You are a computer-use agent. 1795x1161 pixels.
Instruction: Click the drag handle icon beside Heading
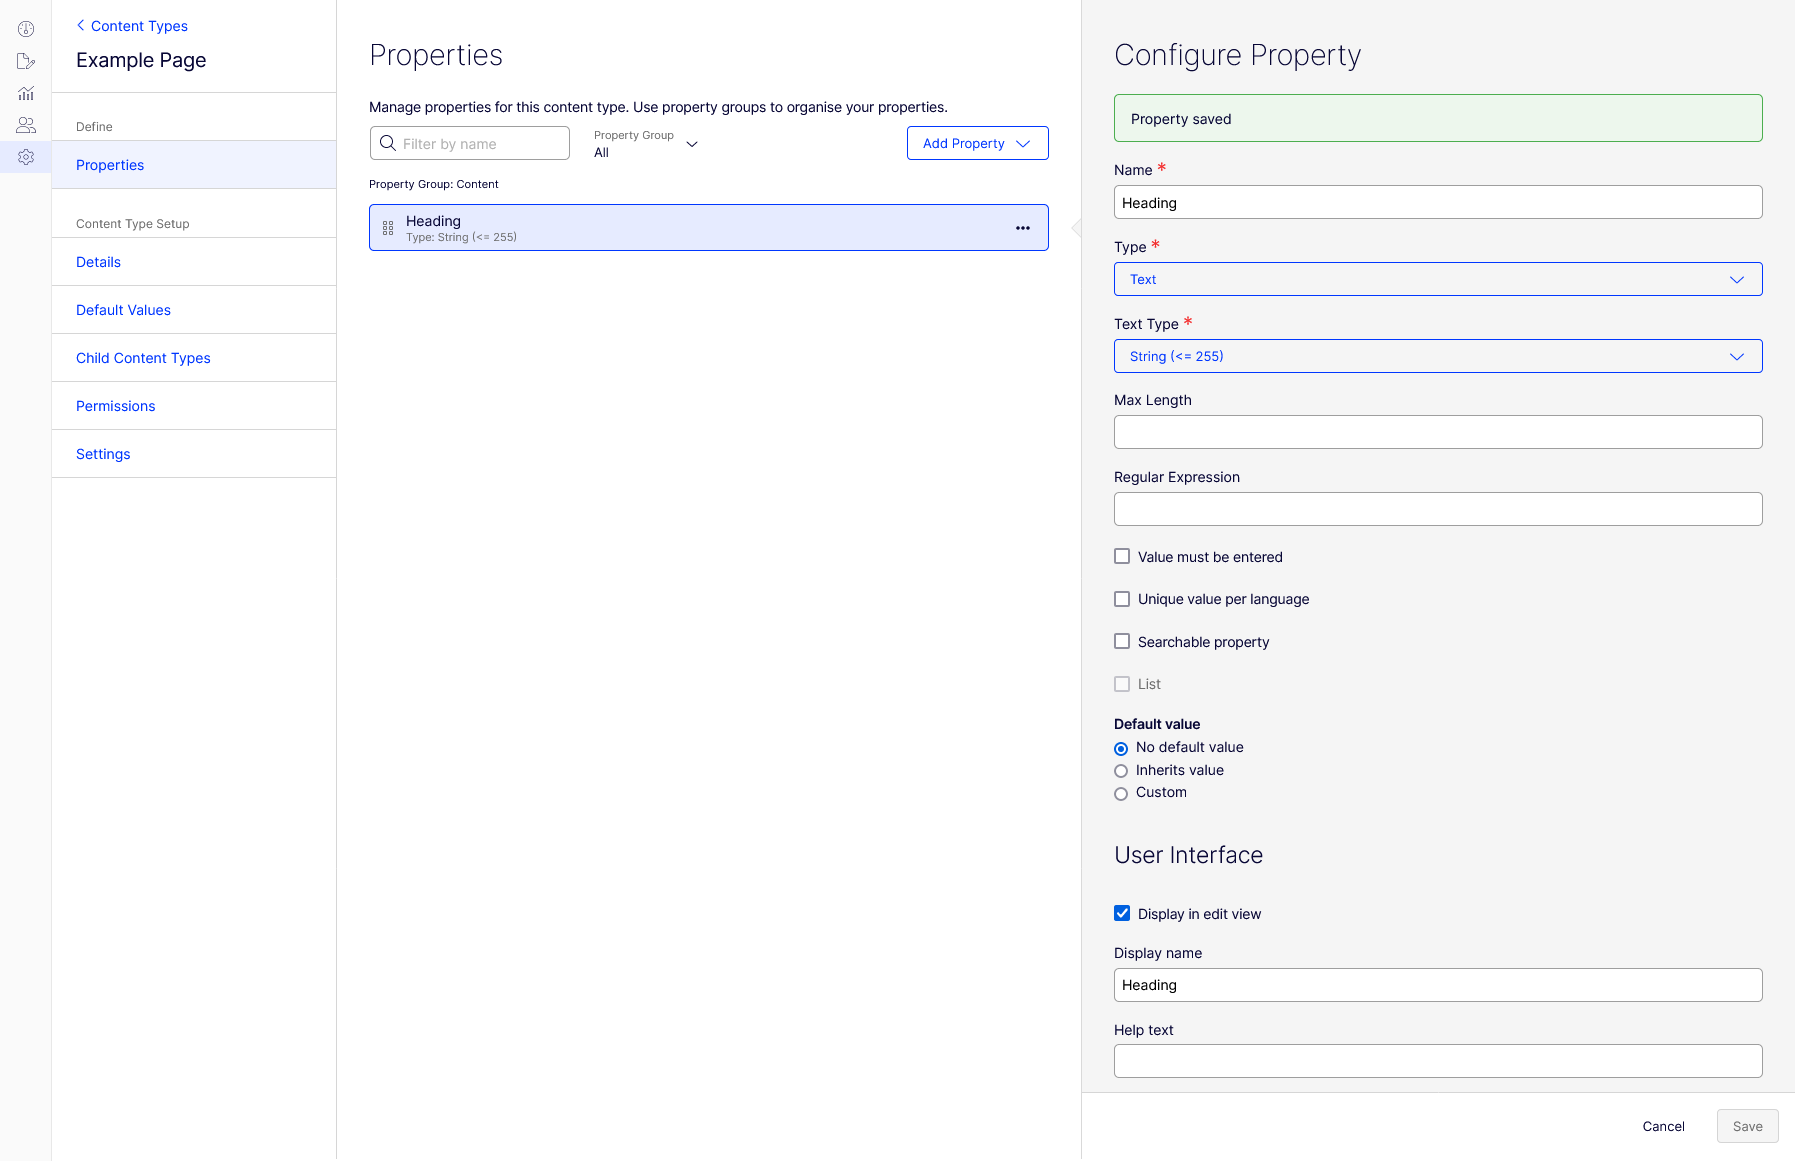click(x=388, y=228)
